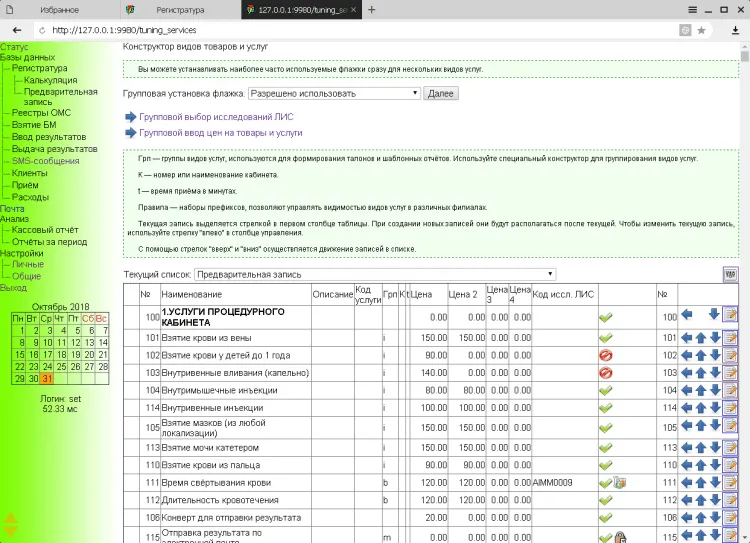Move row 102 down with blue arrow
The height and width of the screenshot is (543, 750).
click(715, 355)
